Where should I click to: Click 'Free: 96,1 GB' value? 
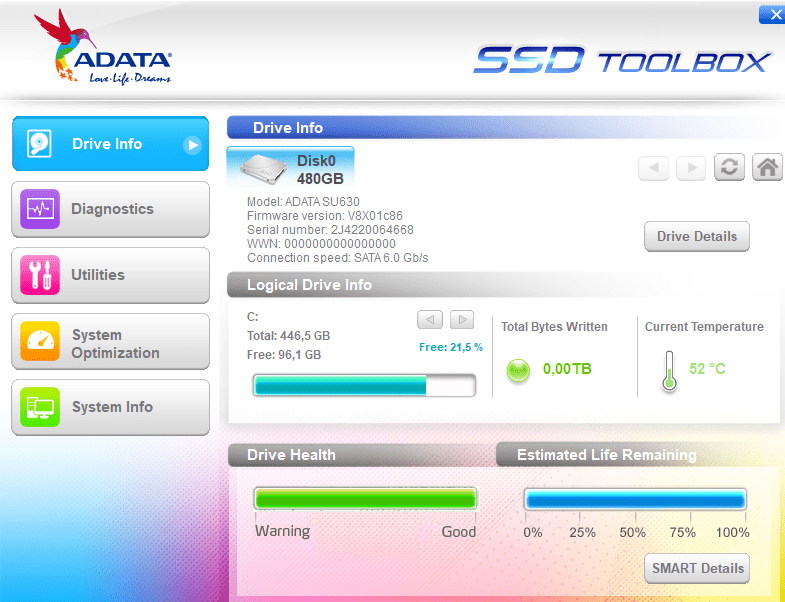(284, 355)
